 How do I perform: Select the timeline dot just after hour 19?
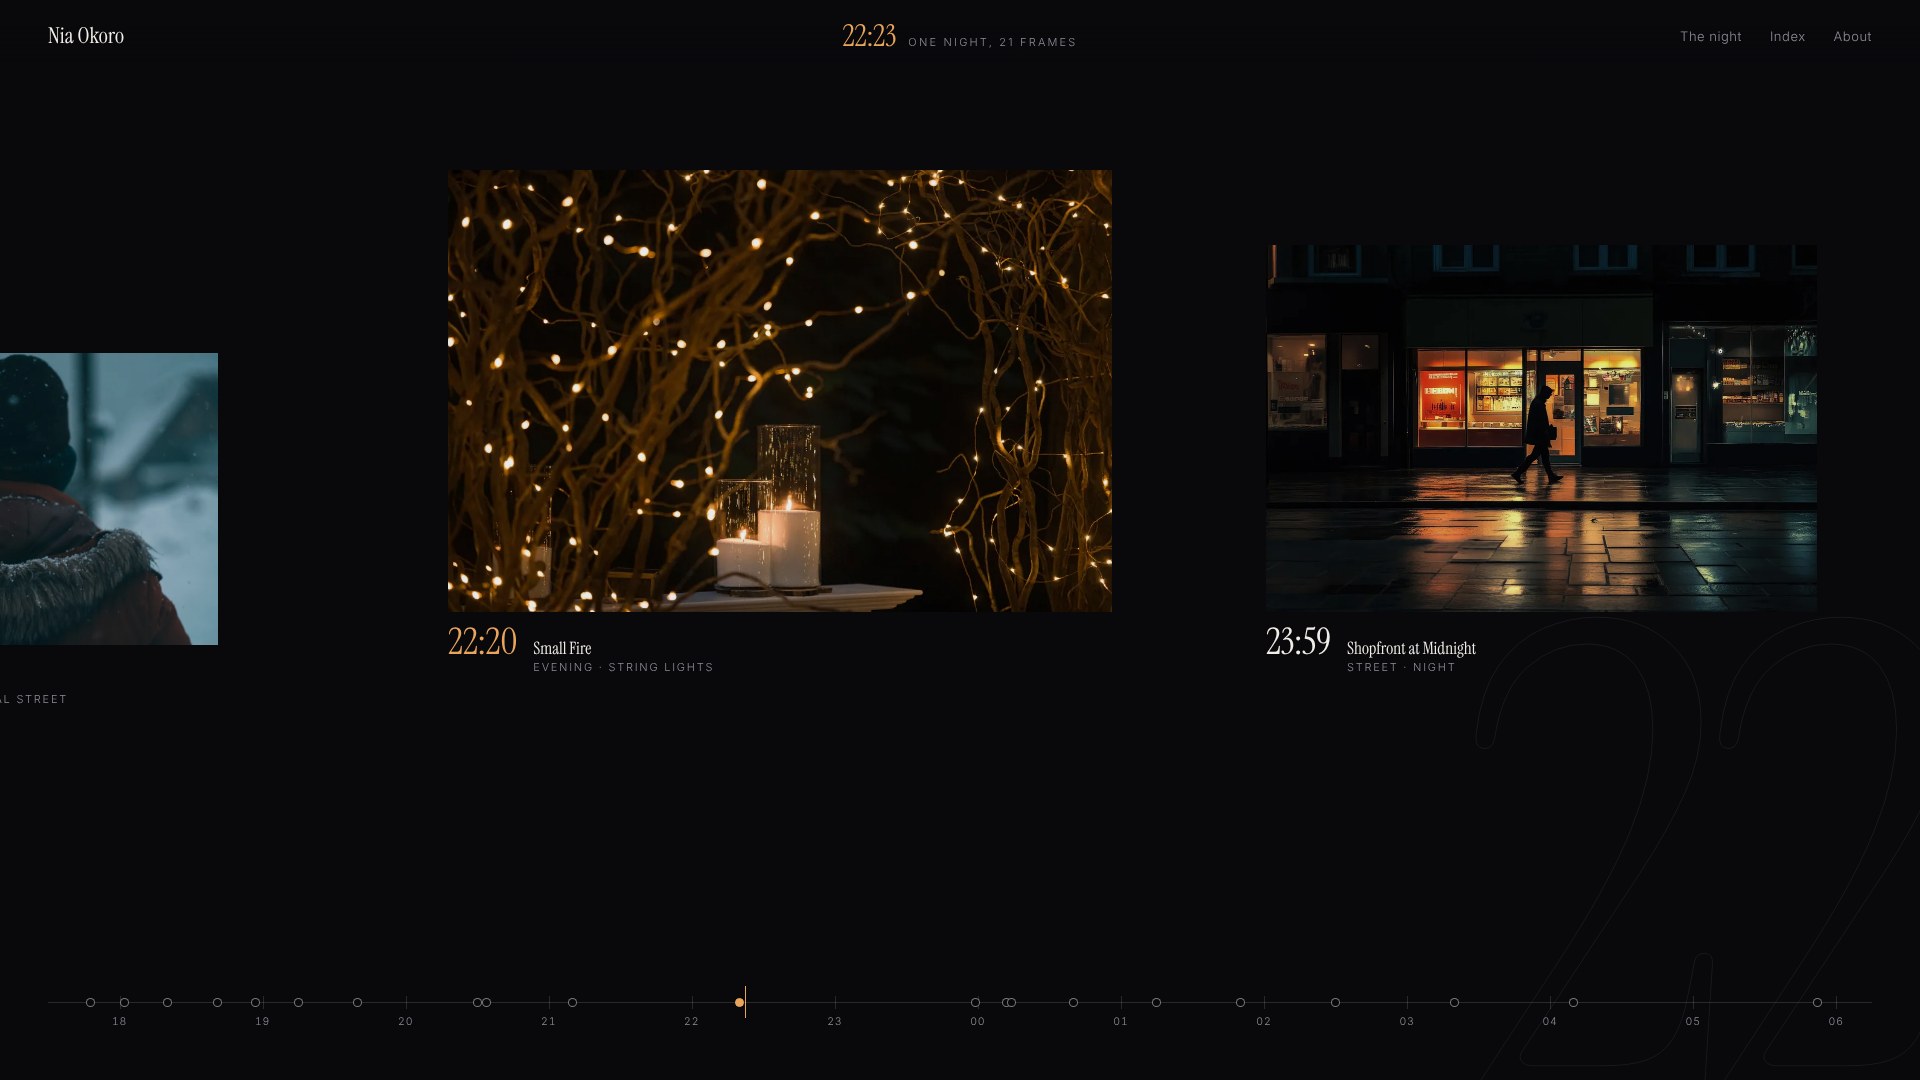tap(298, 1002)
